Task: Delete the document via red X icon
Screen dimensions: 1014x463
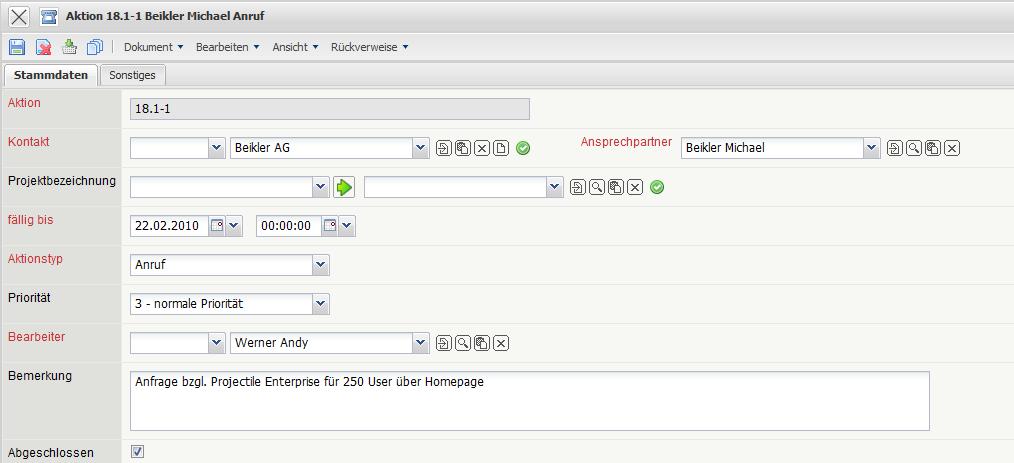Action: click(x=43, y=47)
